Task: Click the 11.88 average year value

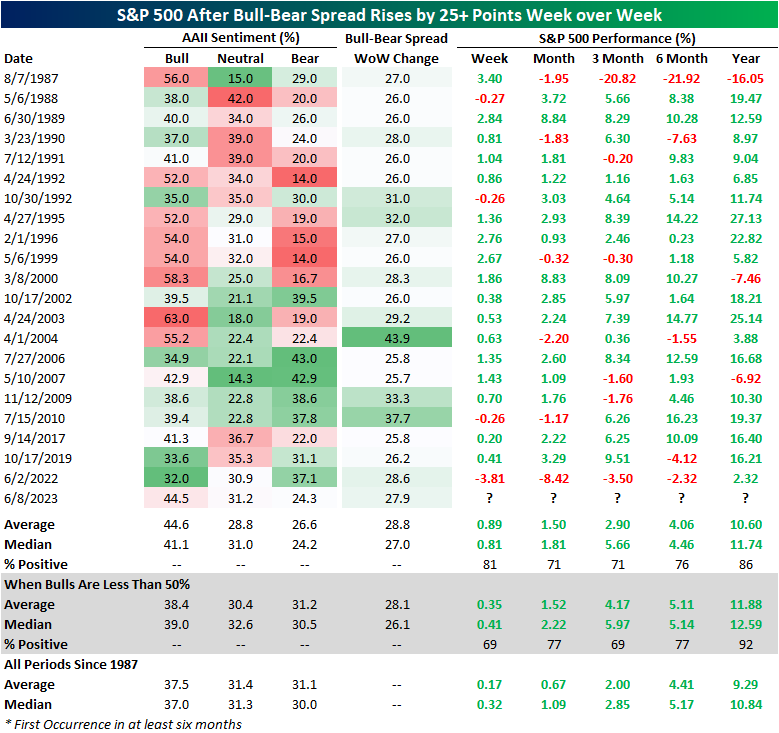Action: pos(745,605)
